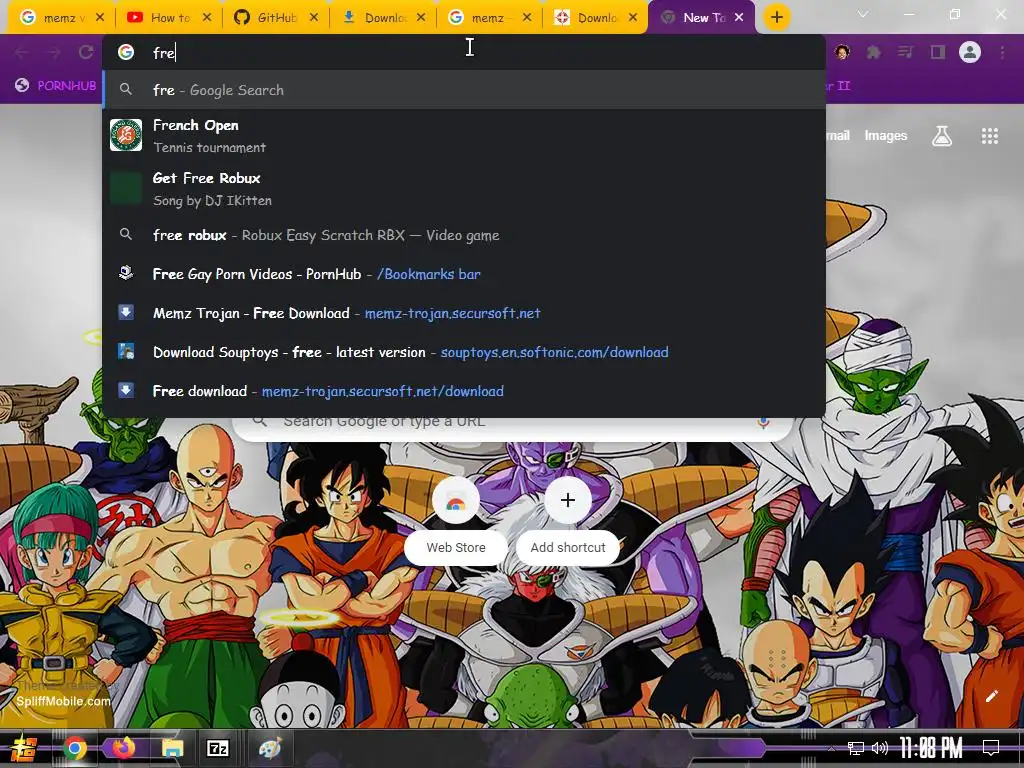Viewport: 1024px width, 768px height.
Task: Click the French Open logo thumbnail
Action: pos(126,135)
